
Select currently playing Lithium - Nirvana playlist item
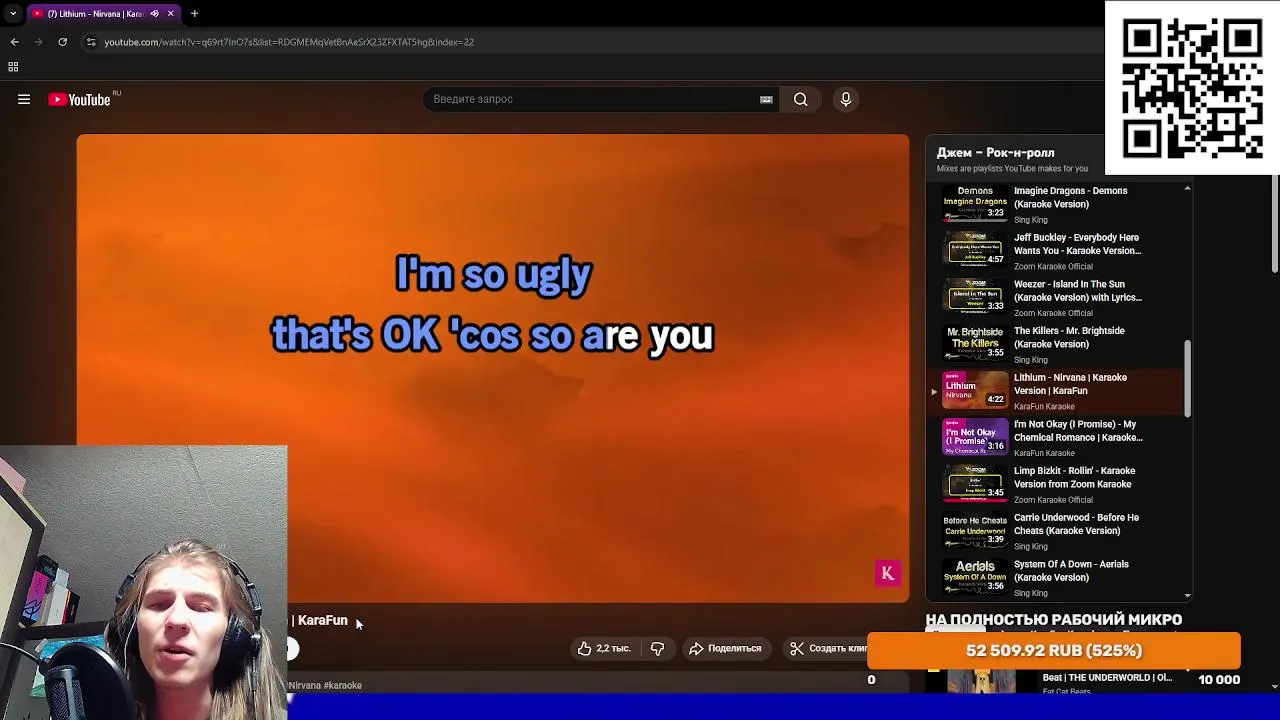1057,391
